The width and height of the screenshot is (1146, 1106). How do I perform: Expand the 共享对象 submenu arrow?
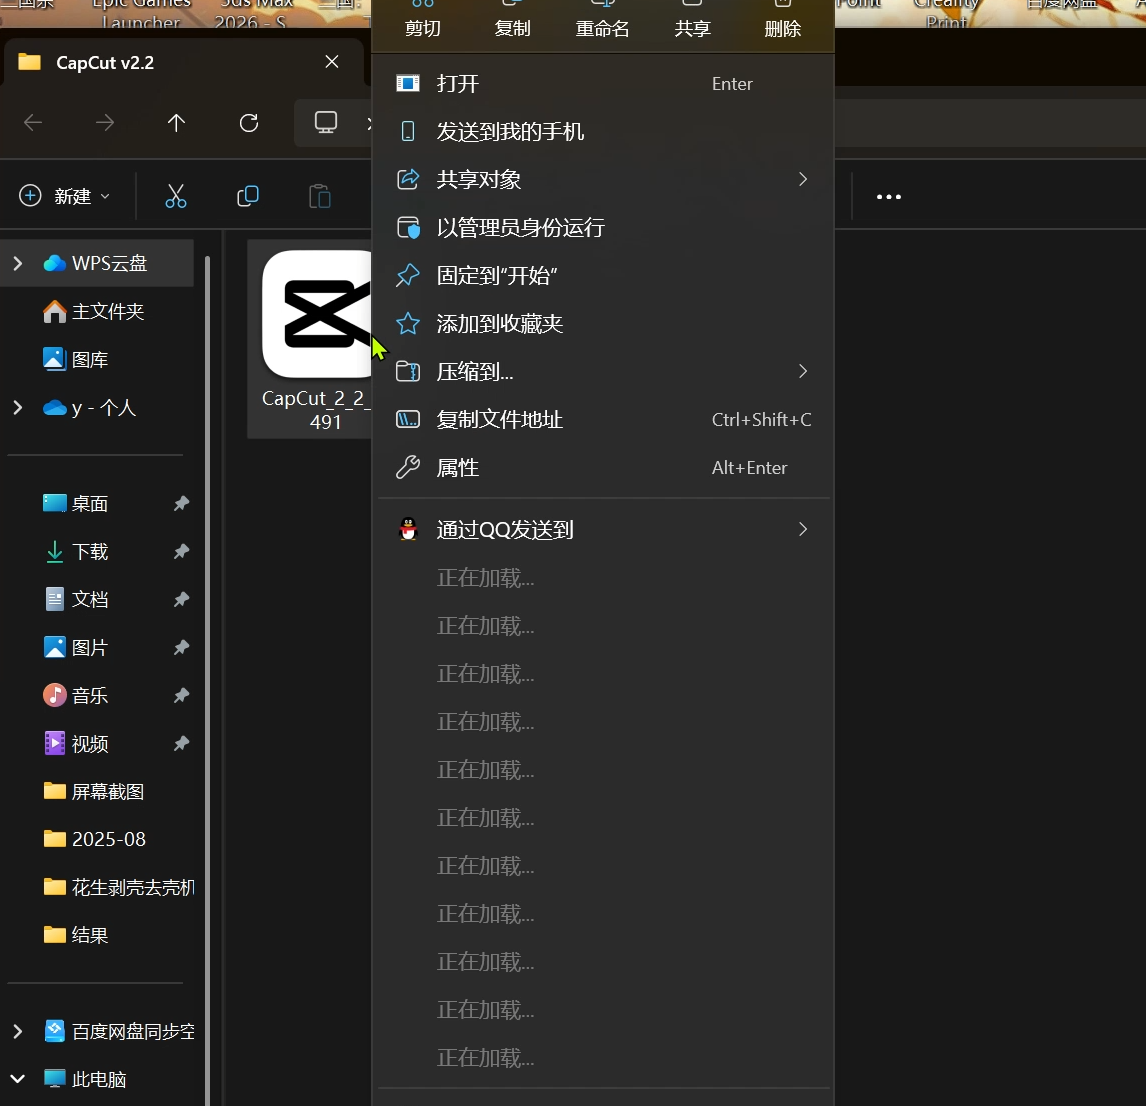click(x=802, y=179)
